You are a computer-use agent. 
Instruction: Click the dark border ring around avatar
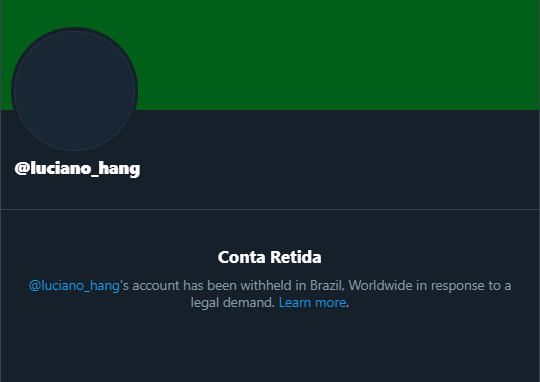coord(74,29)
